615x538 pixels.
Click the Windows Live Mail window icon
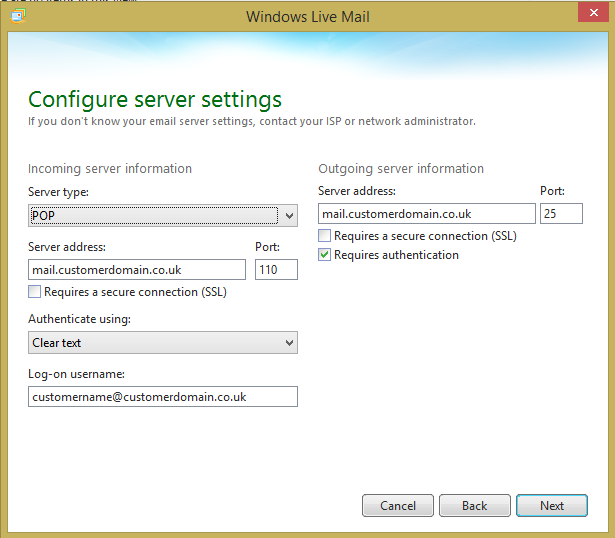pos(19,16)
